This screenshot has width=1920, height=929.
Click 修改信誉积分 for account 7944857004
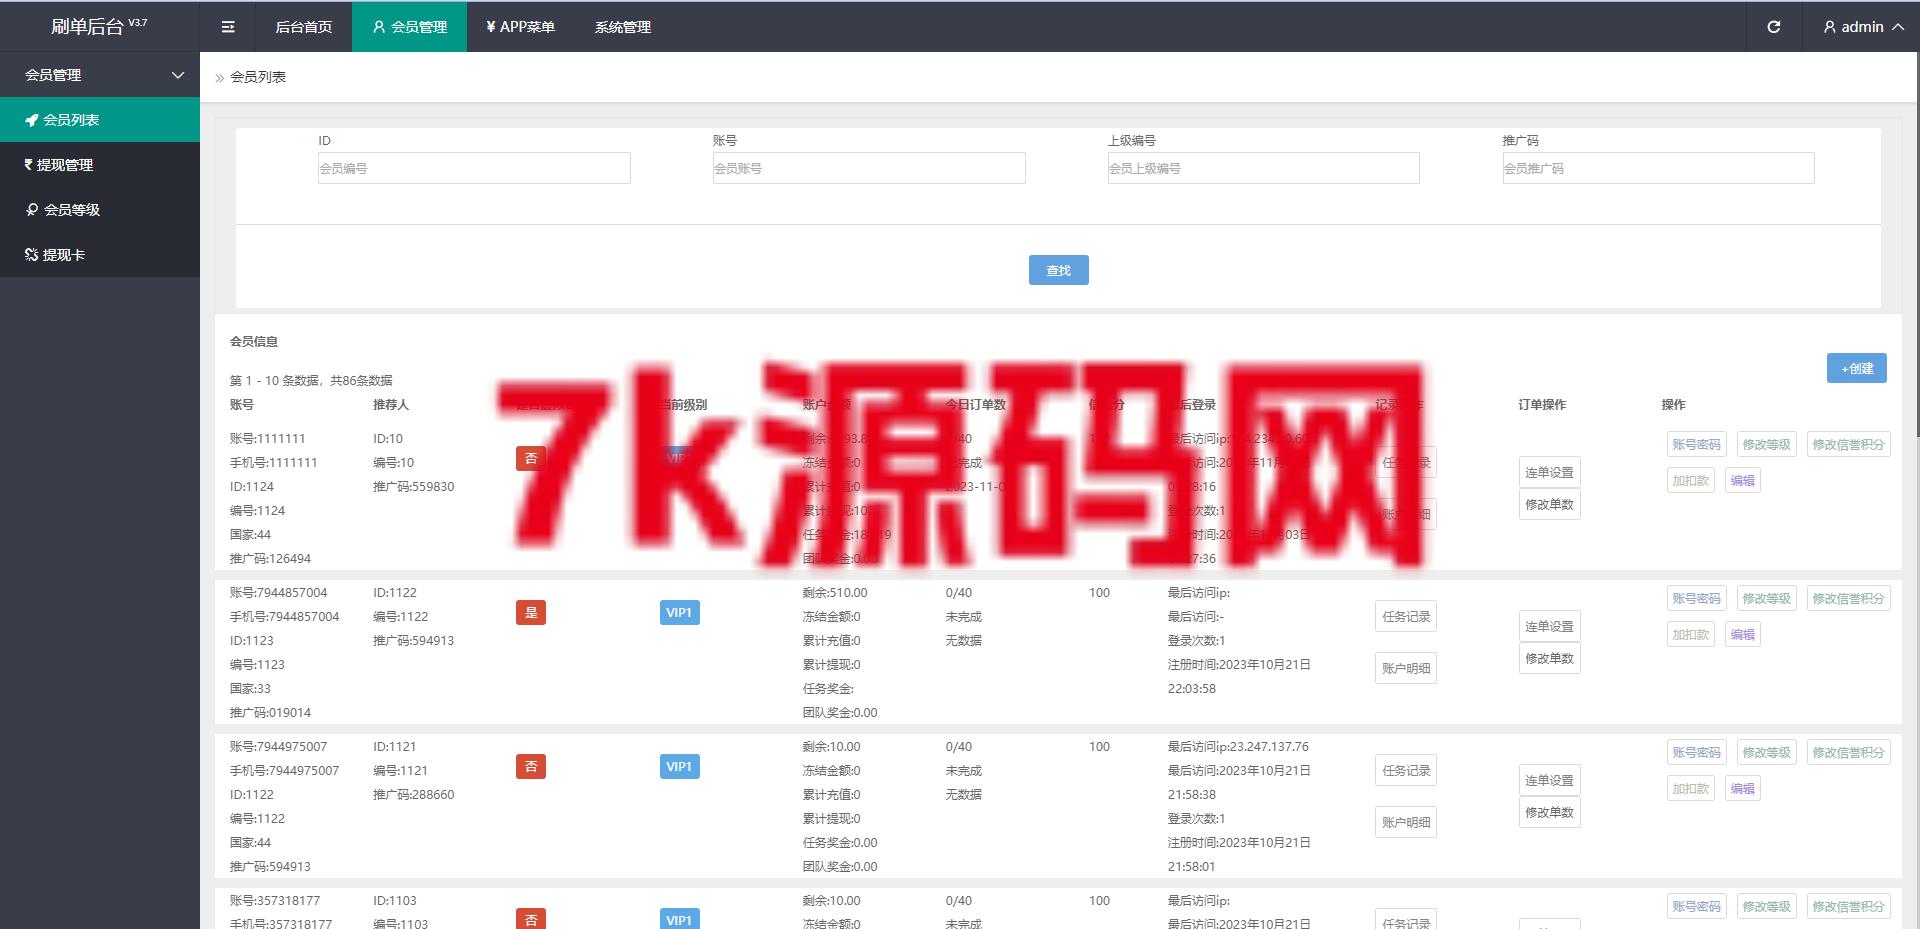click(x=1849, y=598)
